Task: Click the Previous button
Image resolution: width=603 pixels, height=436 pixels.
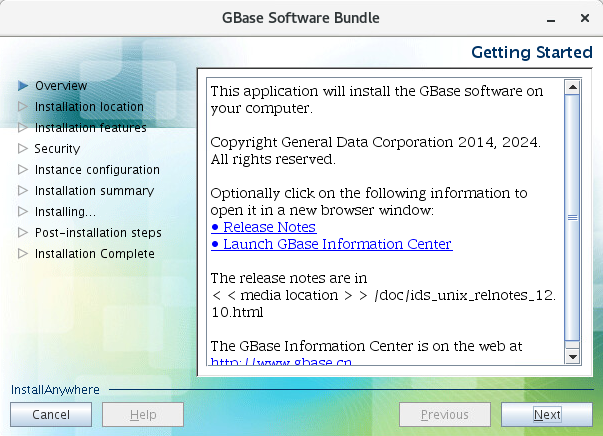Action: click(x=445, y=414)
